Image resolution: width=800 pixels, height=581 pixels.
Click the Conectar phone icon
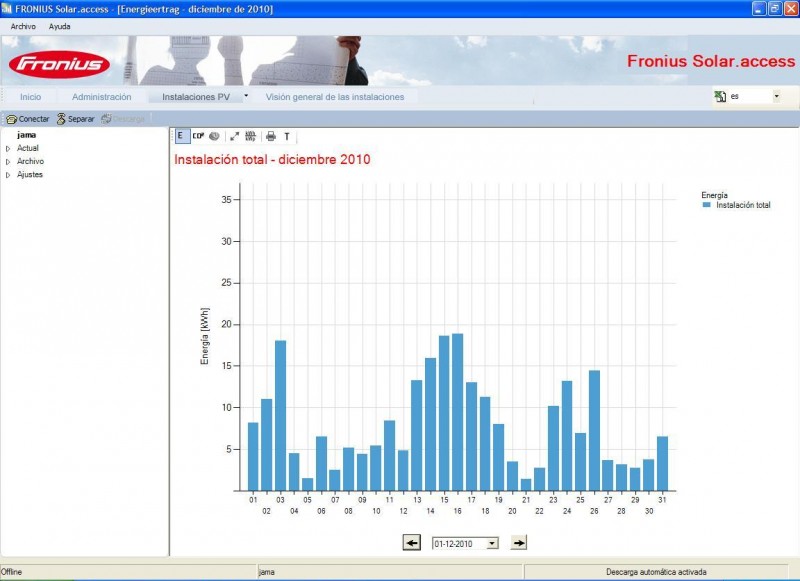coord(11,119)
